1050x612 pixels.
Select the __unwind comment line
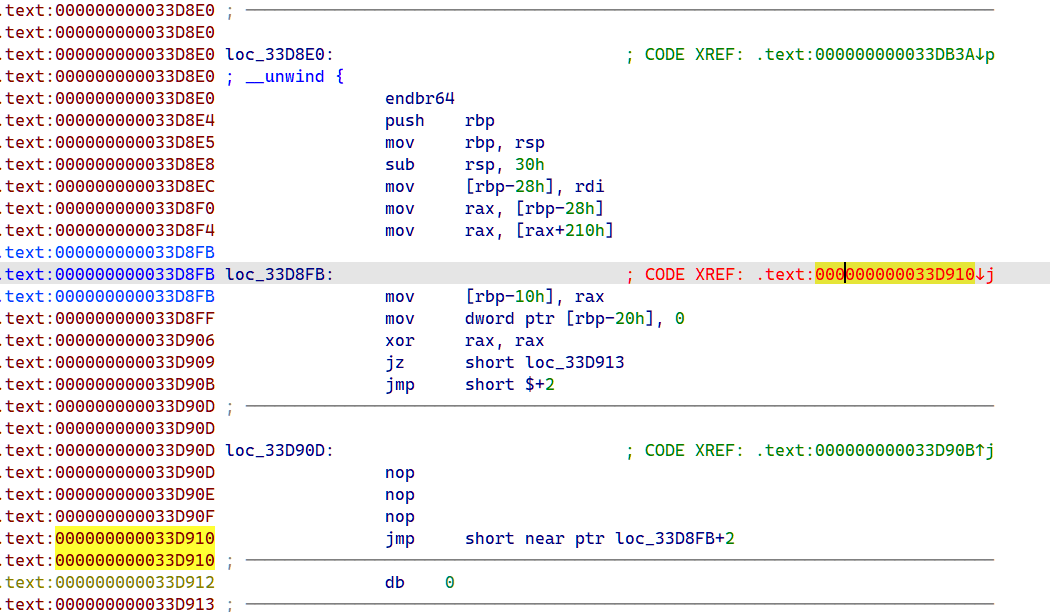(285, 77)
